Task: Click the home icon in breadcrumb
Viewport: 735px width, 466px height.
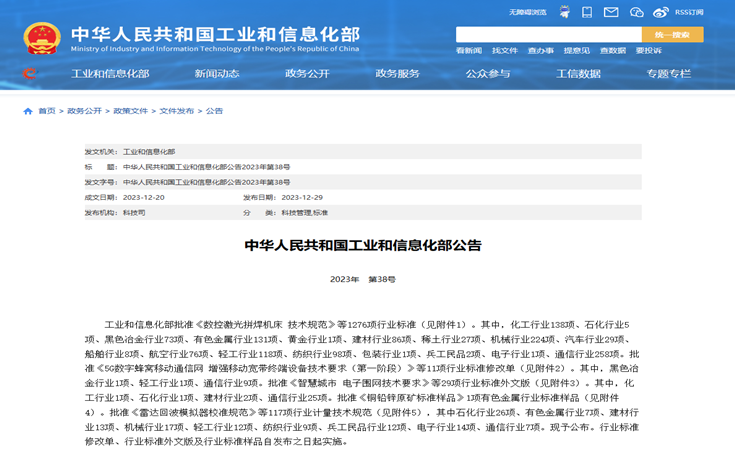Action: (28, 111)
